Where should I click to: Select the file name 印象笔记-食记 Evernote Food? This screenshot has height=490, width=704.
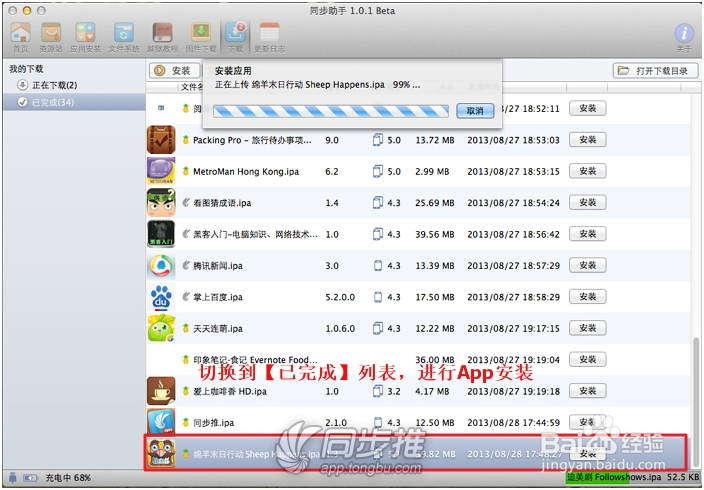tap(255, 360)
